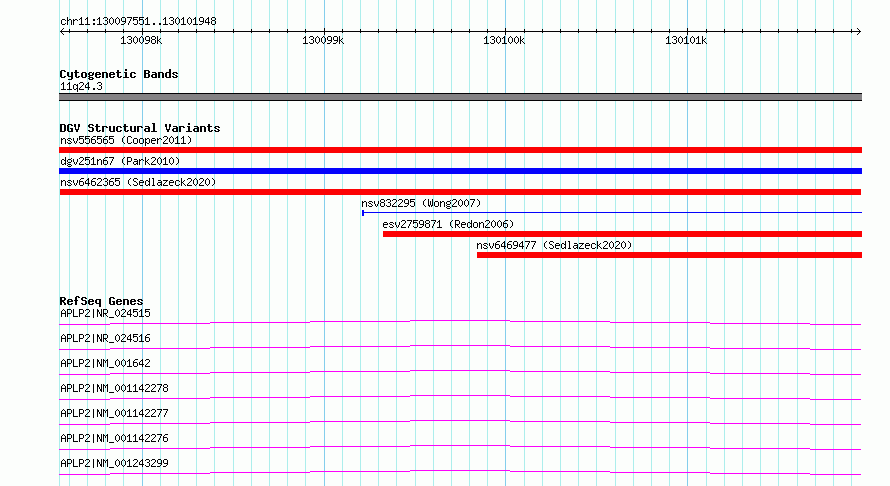The height and width of the screenshot is (486, 890).
Task: Open variant nsv6469477 (Sedlazeck2020) label
Action: pos(554,245)
